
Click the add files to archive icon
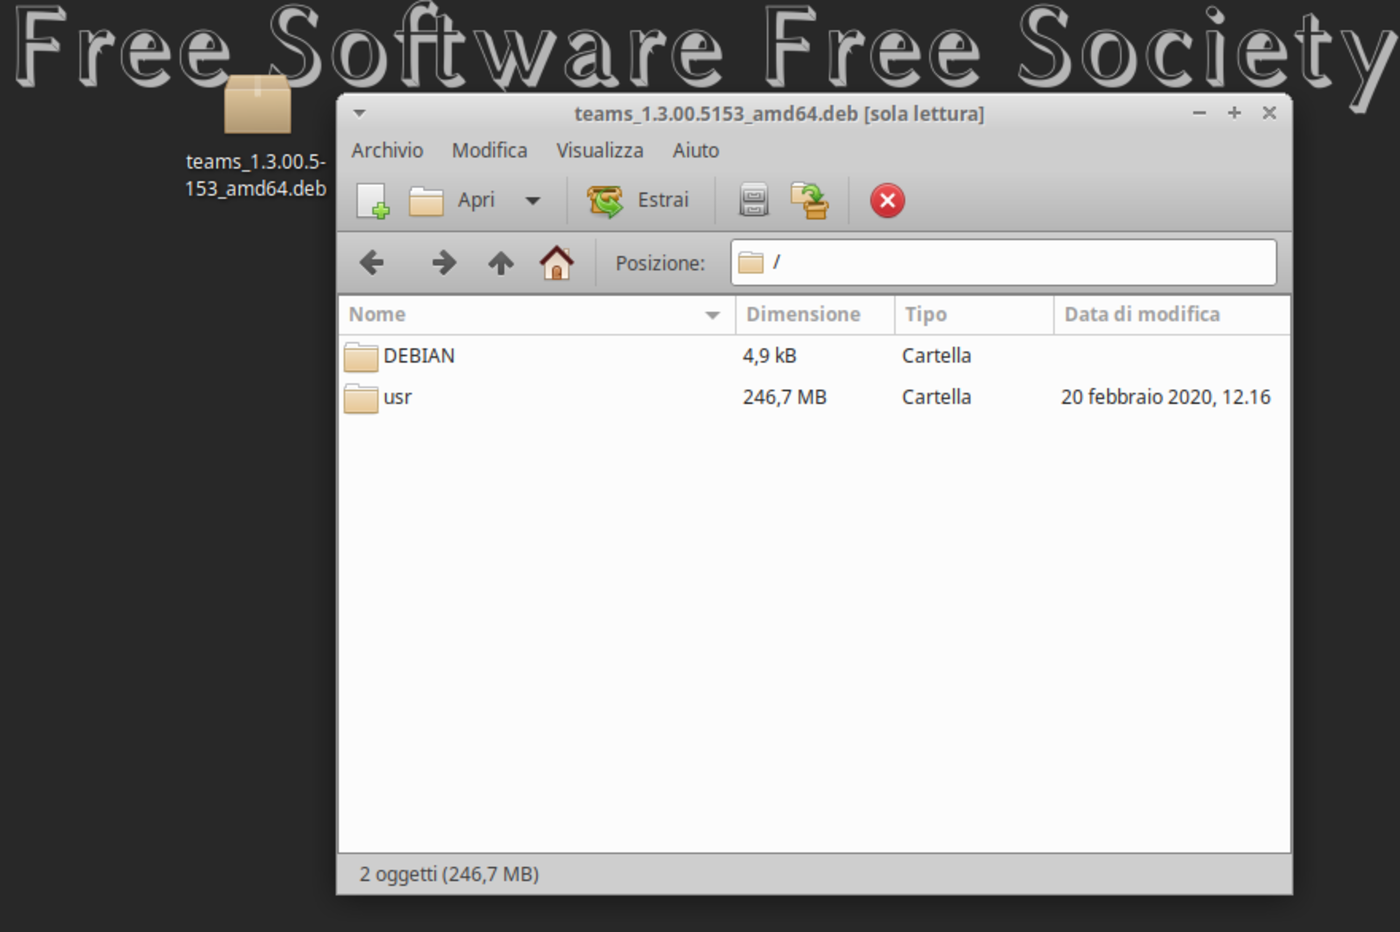[810, 200]
